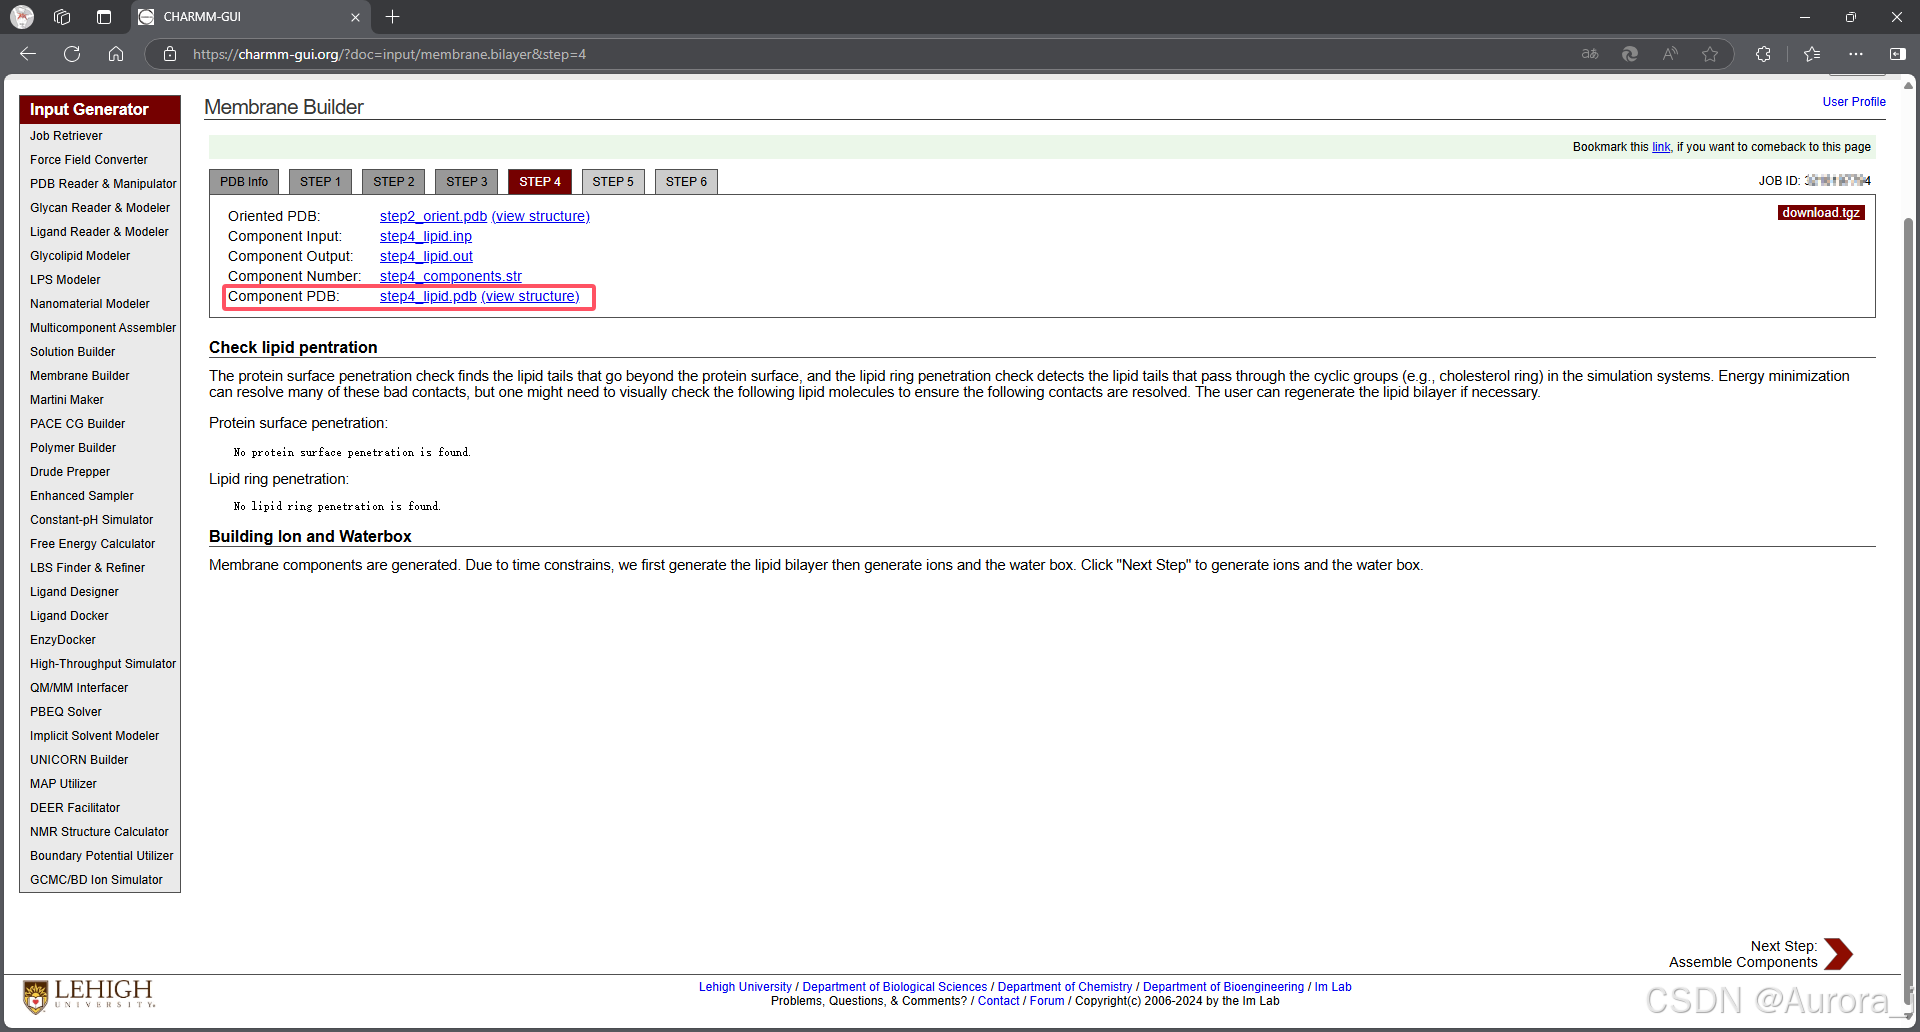The width and height of the screenshot is (1920, 1032).
Task: Select the active STEP 4 tab
Action: 540,182
